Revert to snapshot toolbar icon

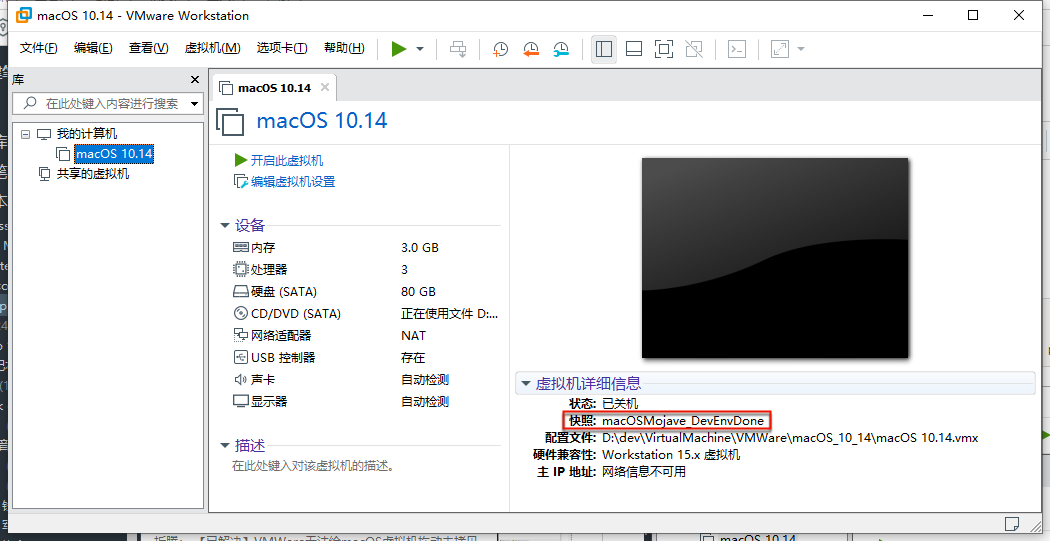[531, 49]
